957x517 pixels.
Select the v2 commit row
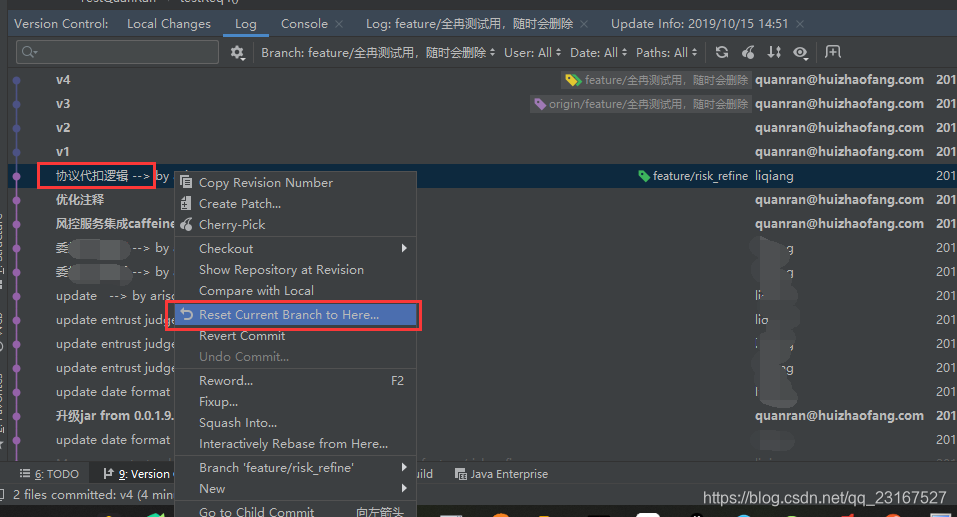pyautogui.click(x=482, y=128)
